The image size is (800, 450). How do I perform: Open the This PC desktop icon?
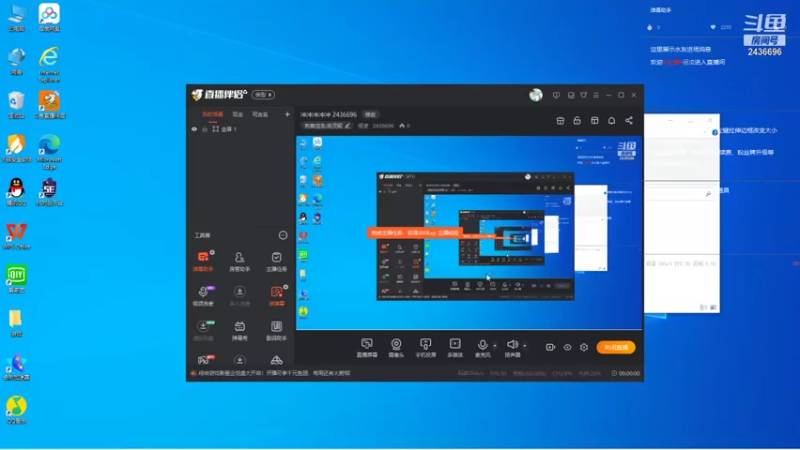coord(16,18)
